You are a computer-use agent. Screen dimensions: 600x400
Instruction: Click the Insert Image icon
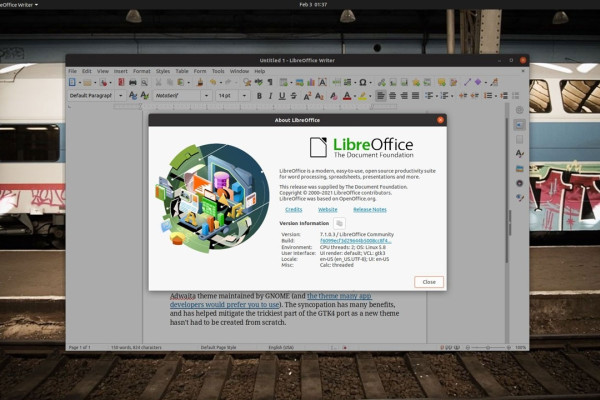tap(300, 82)
